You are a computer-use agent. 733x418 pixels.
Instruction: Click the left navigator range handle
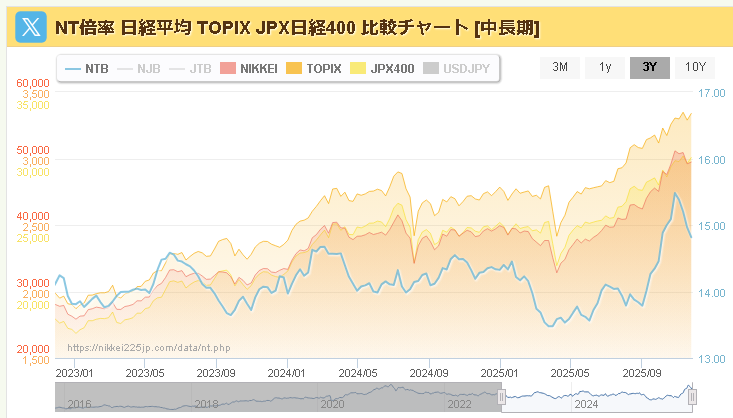click(501, 397)
